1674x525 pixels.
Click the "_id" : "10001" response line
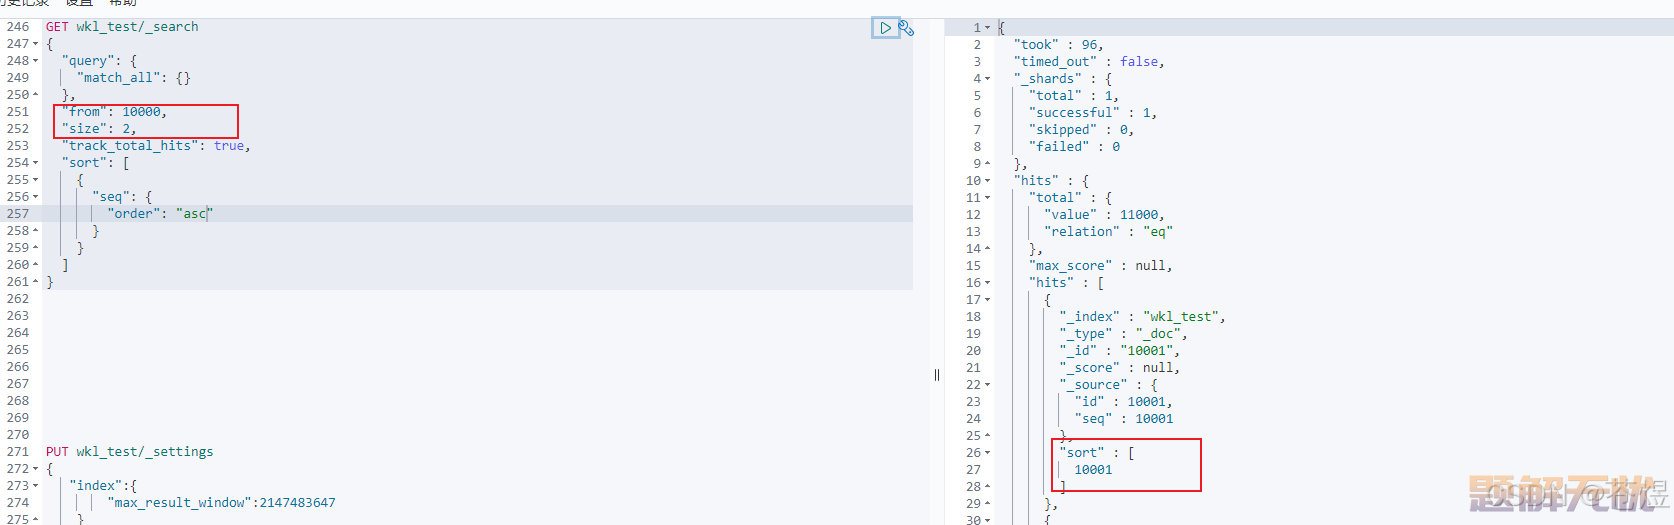coord(1120,351)
